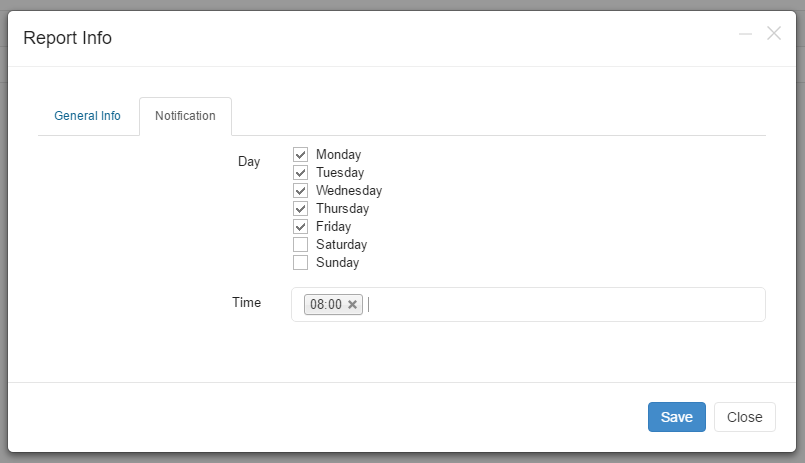Click the Monday label text

pyautogui.click(x=338, y=155)
